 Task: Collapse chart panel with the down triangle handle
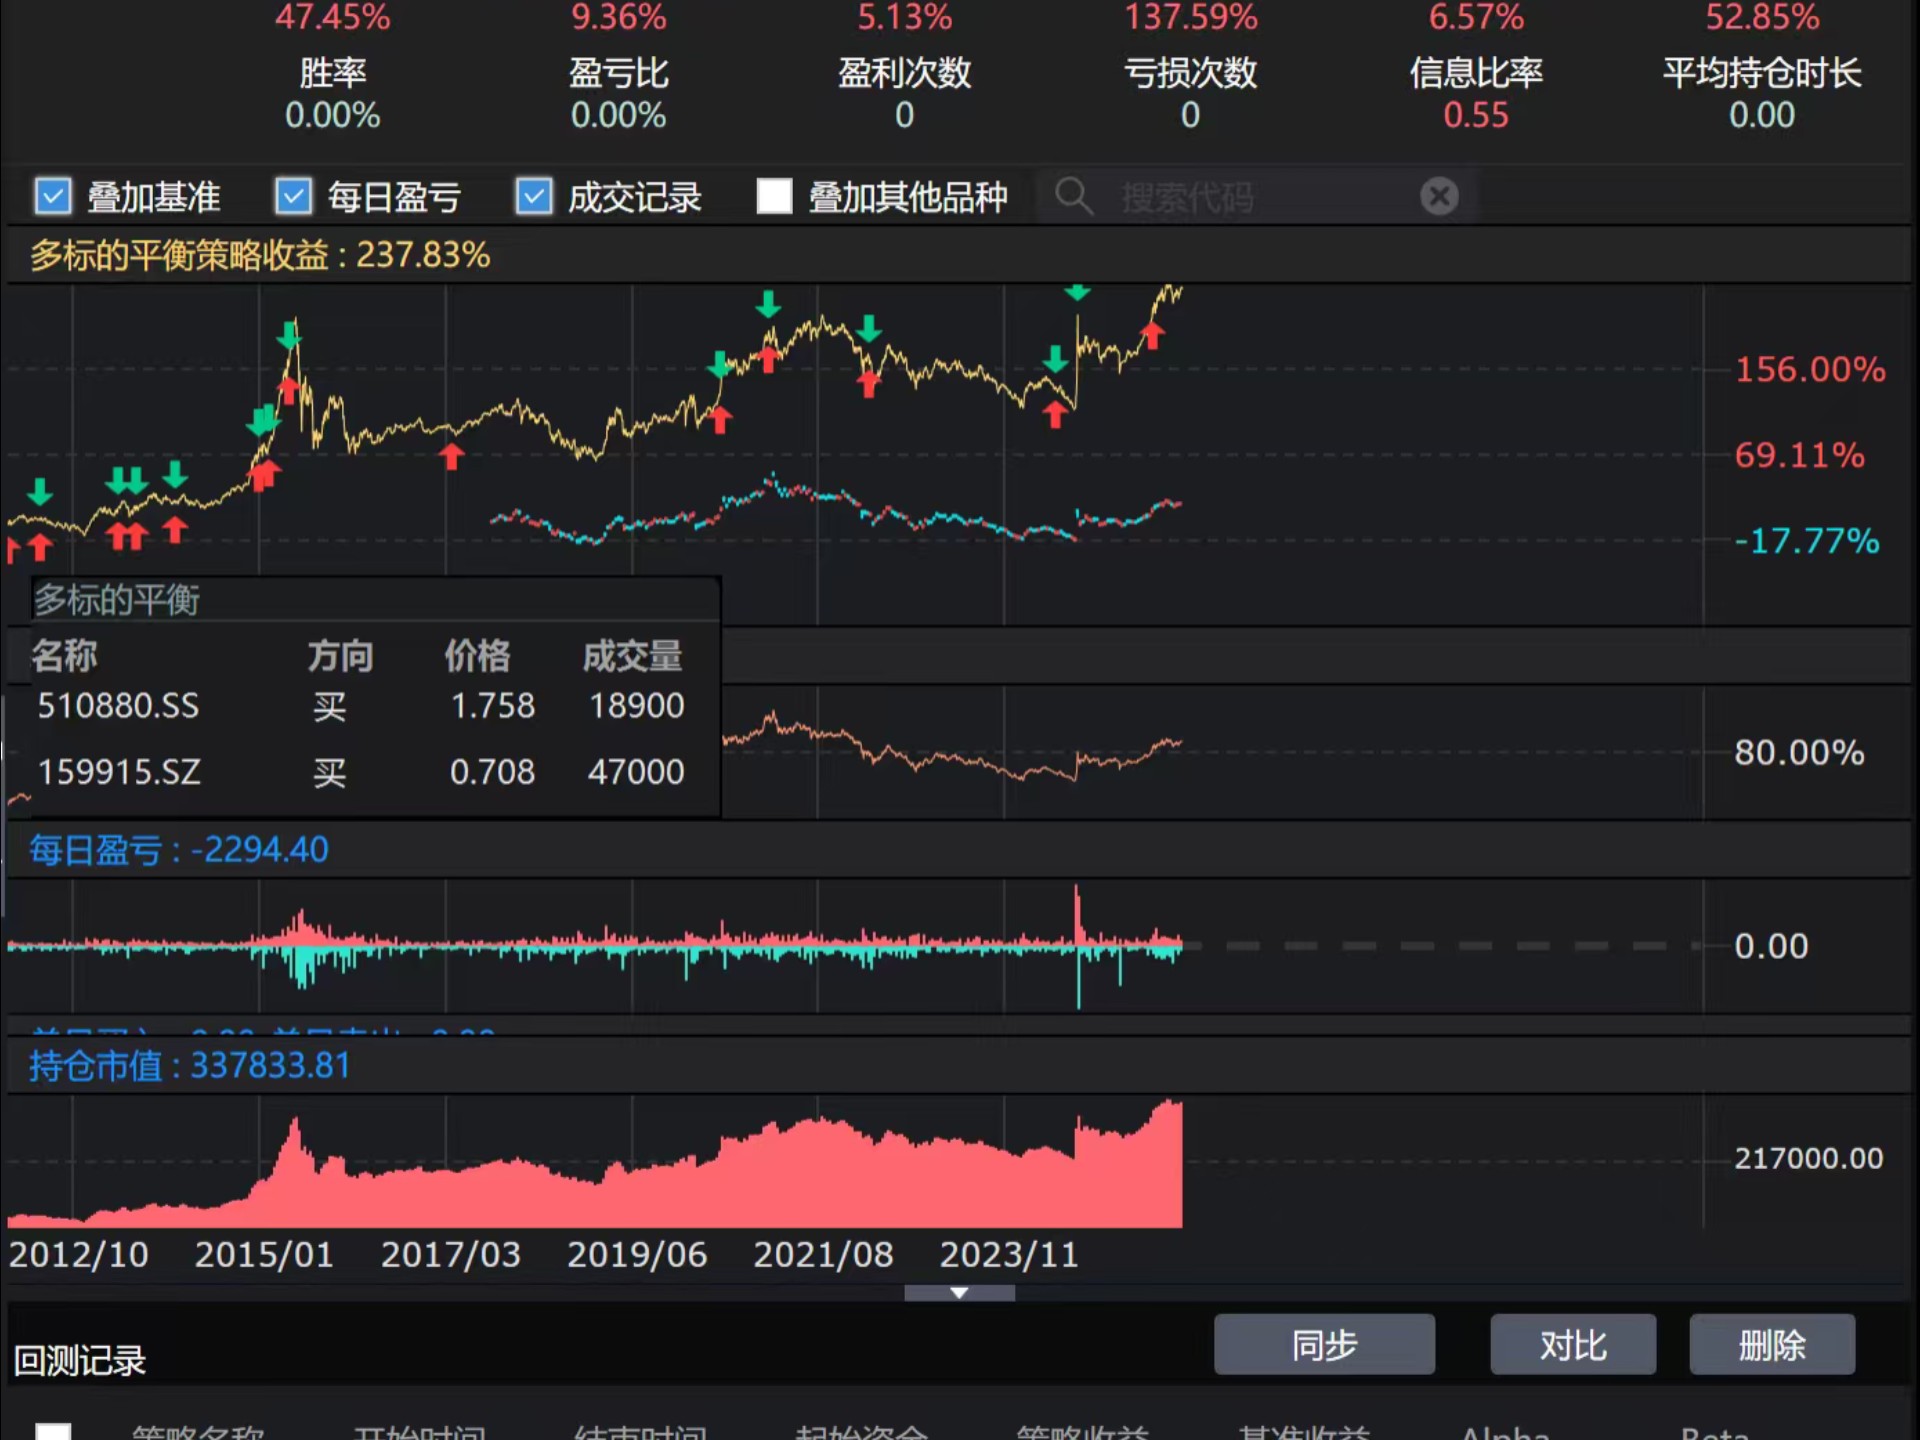[x=959, y=1293]
